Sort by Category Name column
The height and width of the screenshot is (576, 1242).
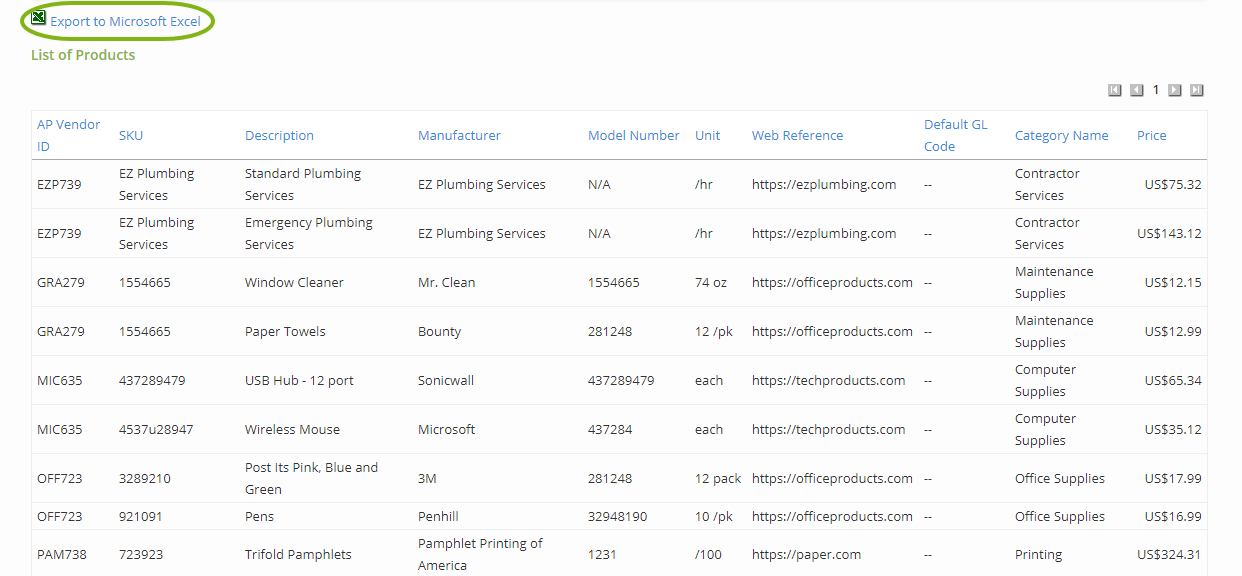coord(1061,135)
